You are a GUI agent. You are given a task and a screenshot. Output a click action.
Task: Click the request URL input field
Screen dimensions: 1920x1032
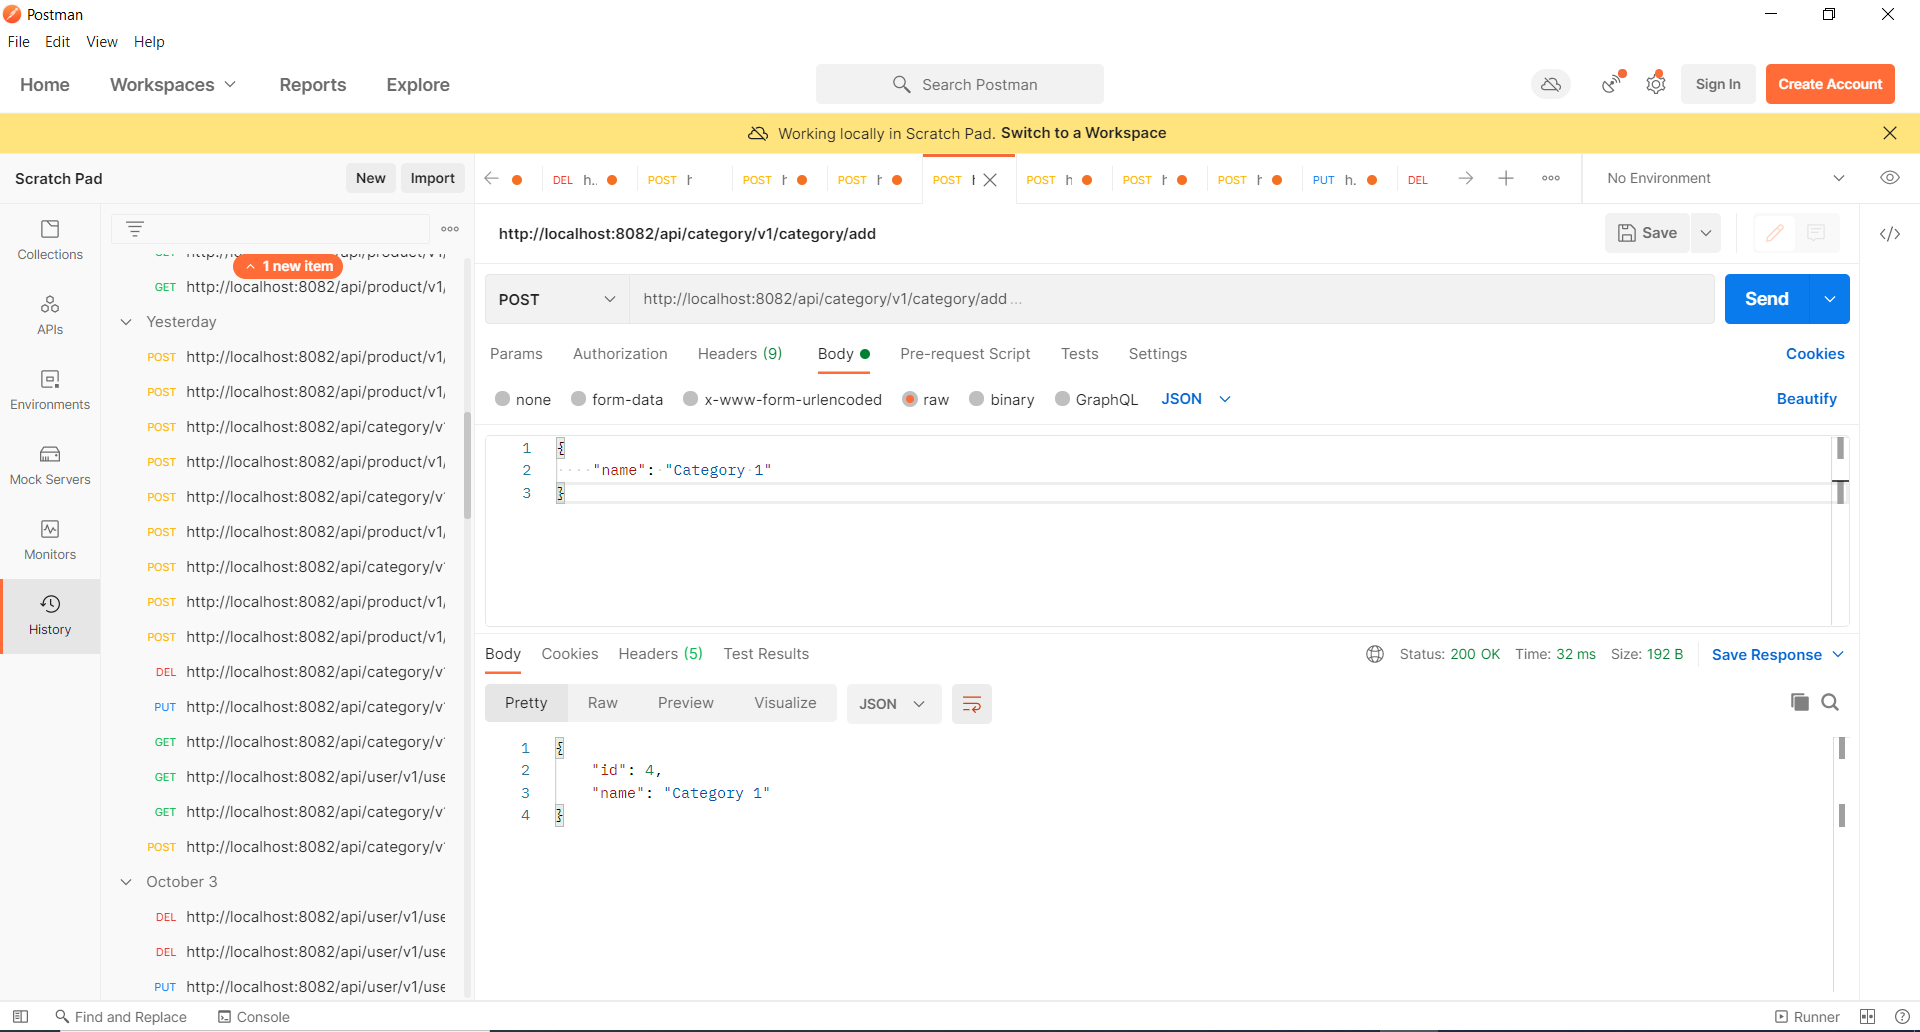[1171, 299]
